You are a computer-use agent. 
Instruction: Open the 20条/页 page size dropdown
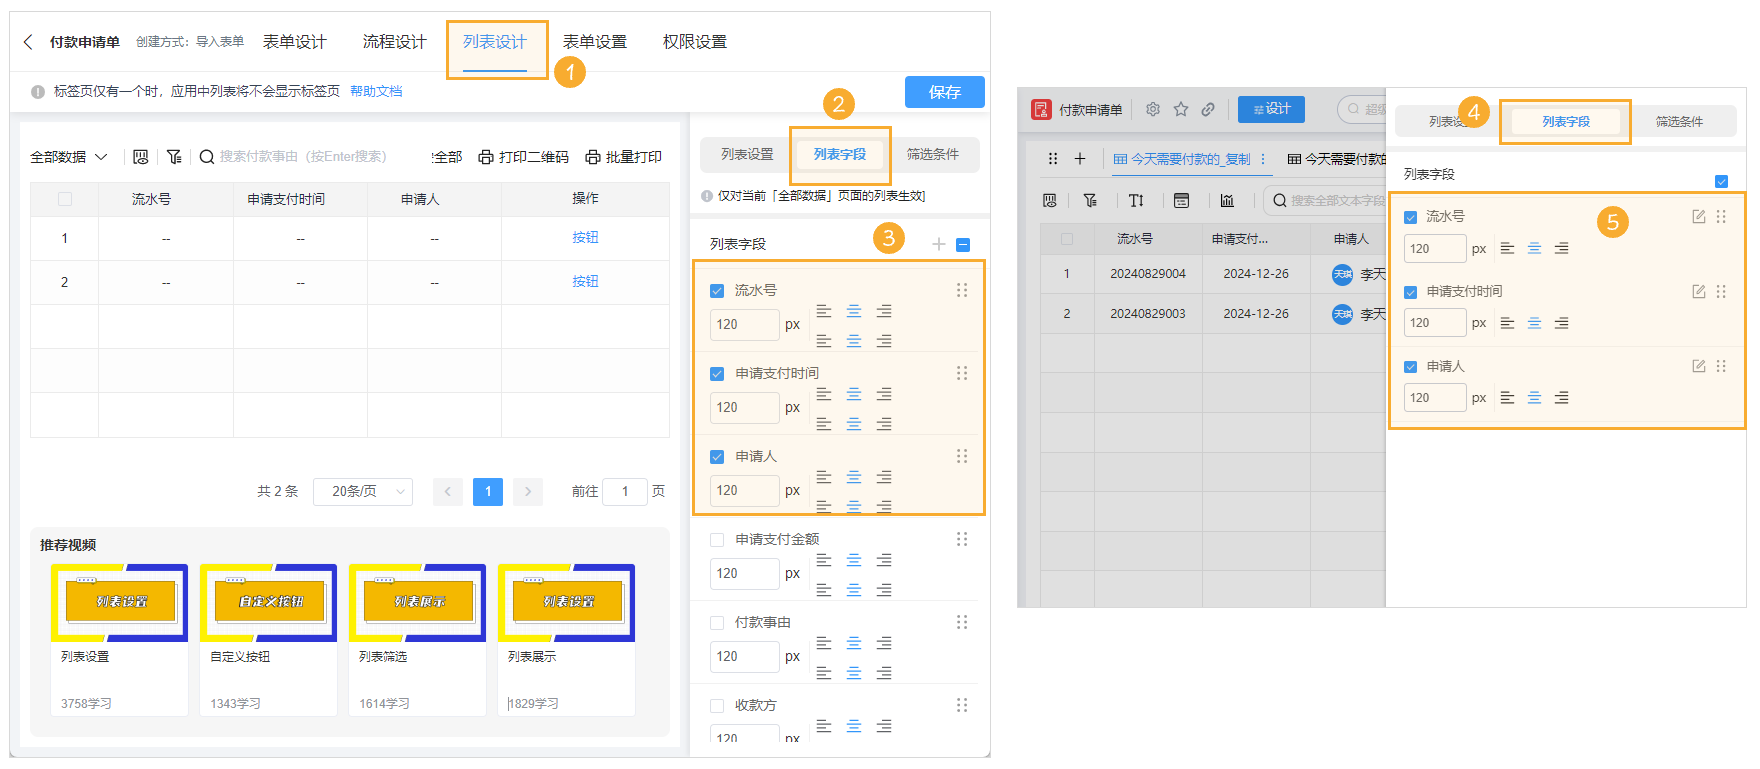click(363, 491)
